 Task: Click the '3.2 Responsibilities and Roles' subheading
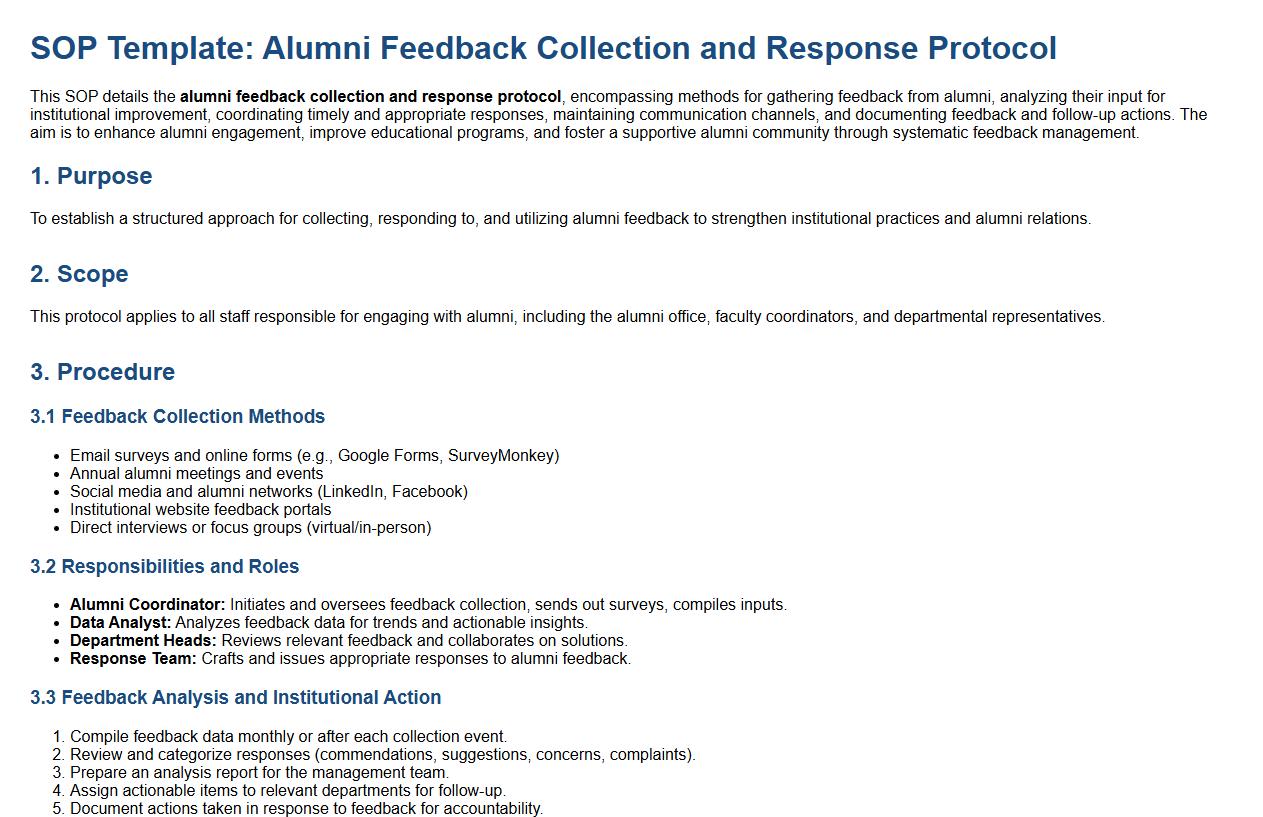tap(164, 566)
